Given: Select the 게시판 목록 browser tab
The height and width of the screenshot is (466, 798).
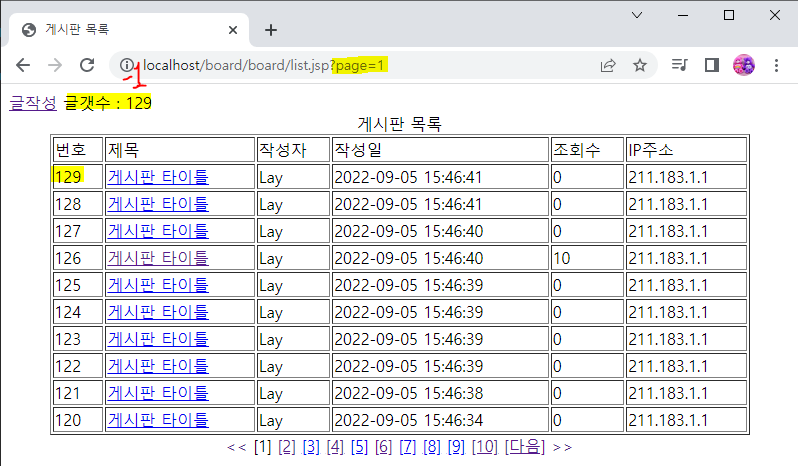Looking at the screenshot, I should [127, 30].
